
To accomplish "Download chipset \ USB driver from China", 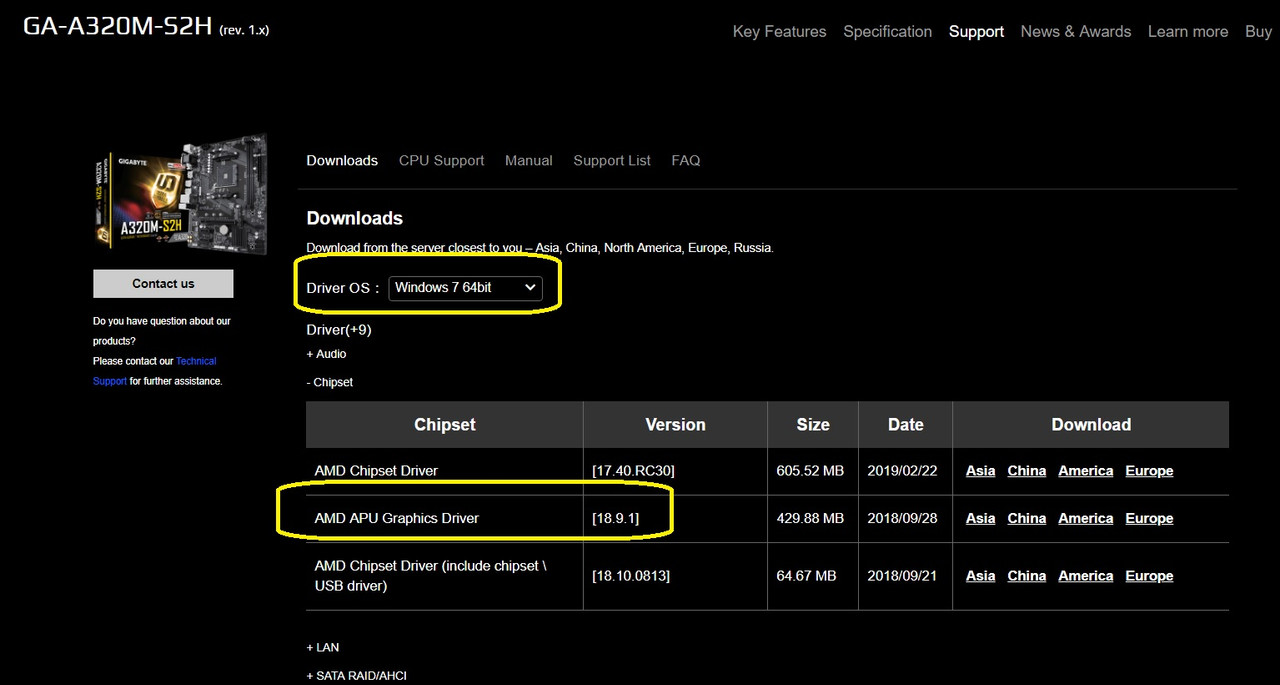I will pyautogui.click(x=1026, y=576).
